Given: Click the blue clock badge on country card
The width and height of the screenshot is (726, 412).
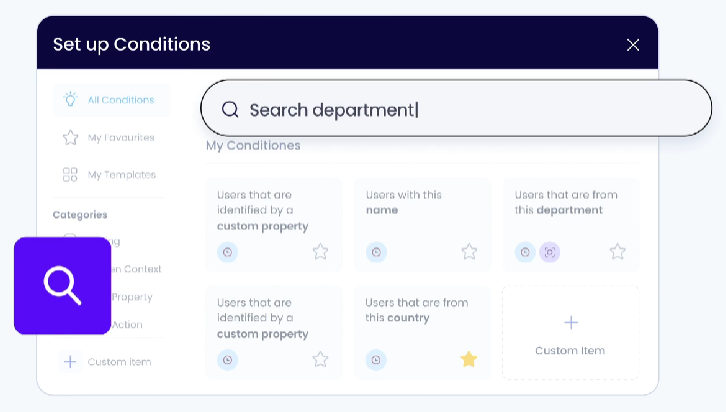Looking at the screenshot, I should coord(376,360).
